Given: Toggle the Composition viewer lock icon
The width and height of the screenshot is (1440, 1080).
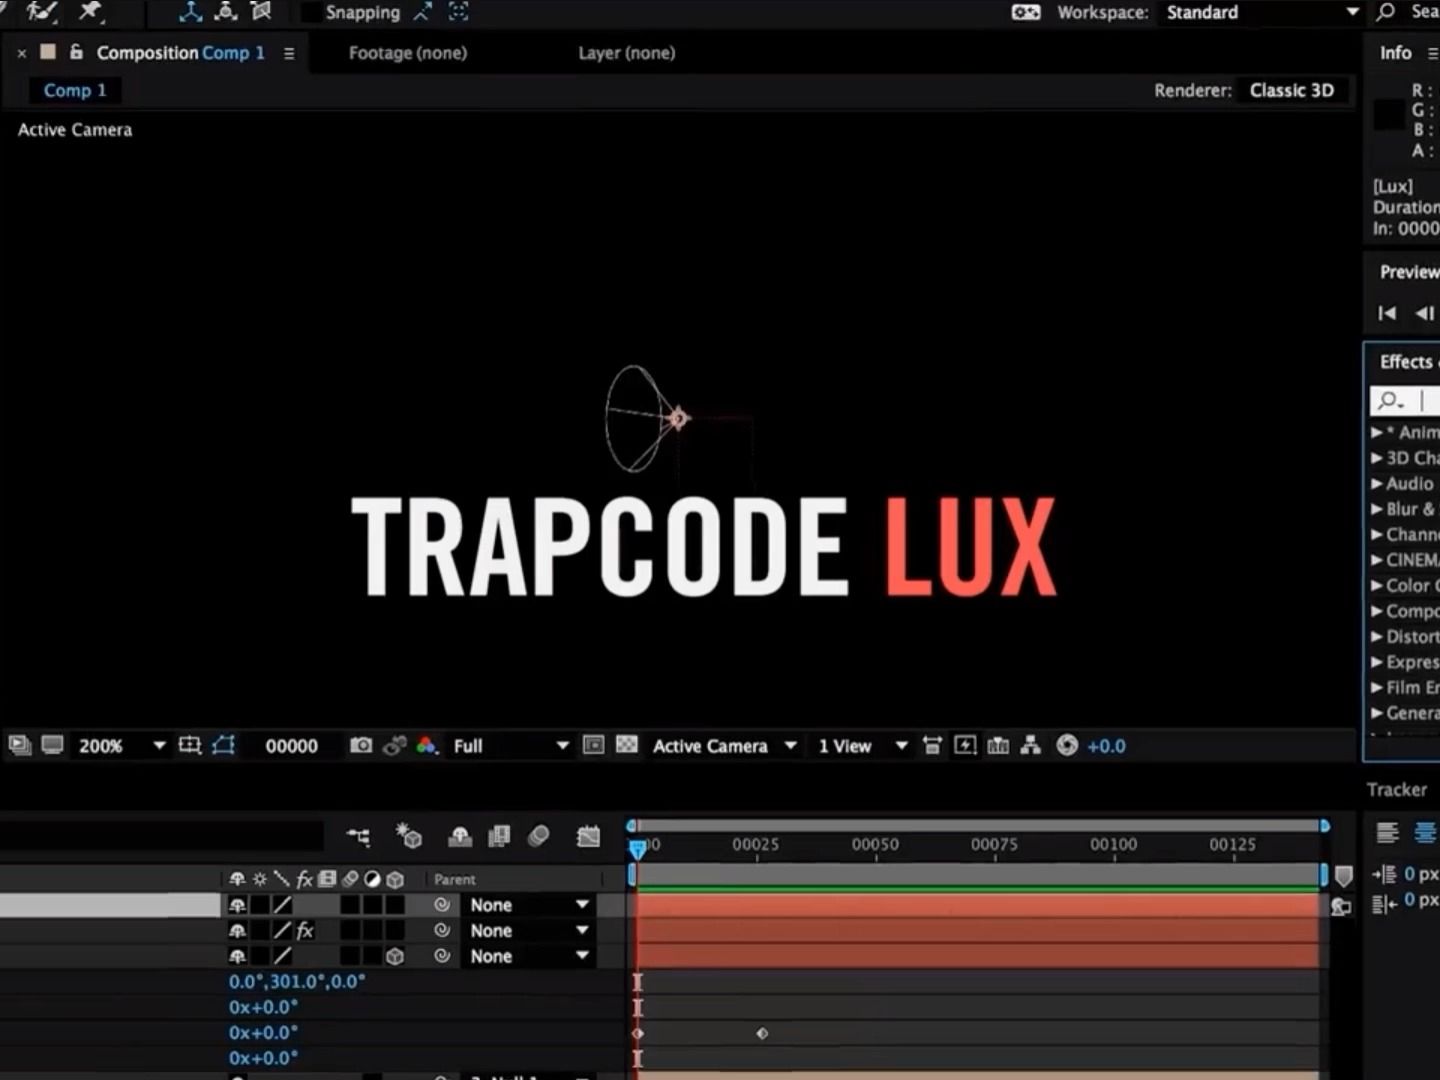Looking at the screenshot, I should 76,52.
